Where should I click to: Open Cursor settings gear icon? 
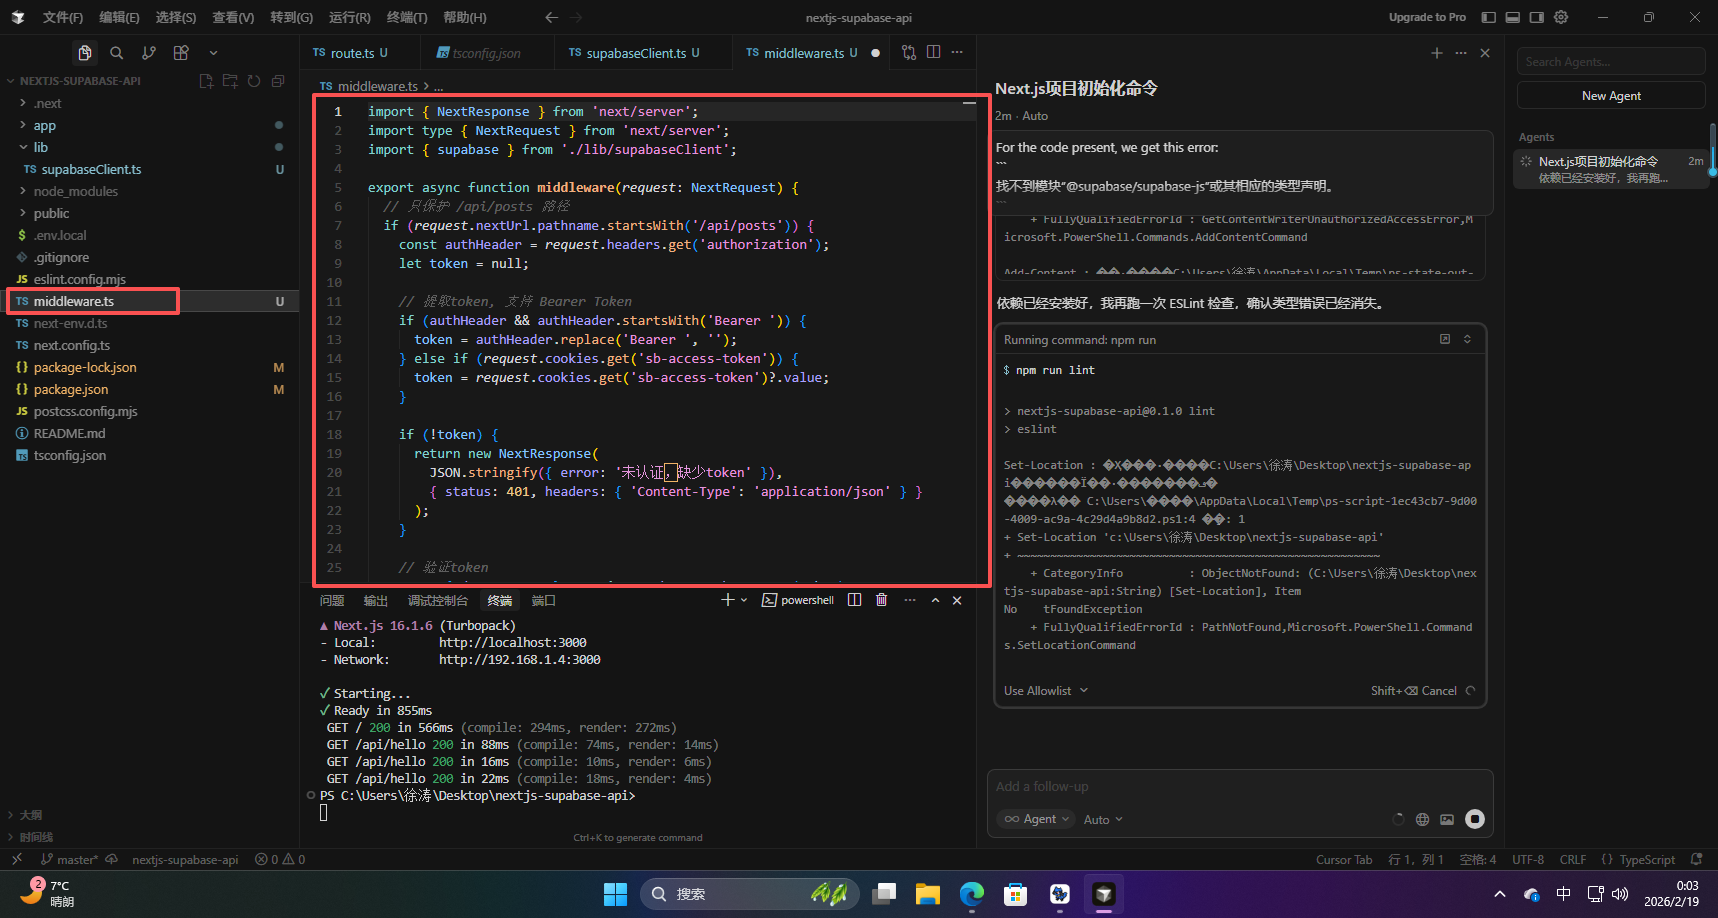coord(1561,17)
